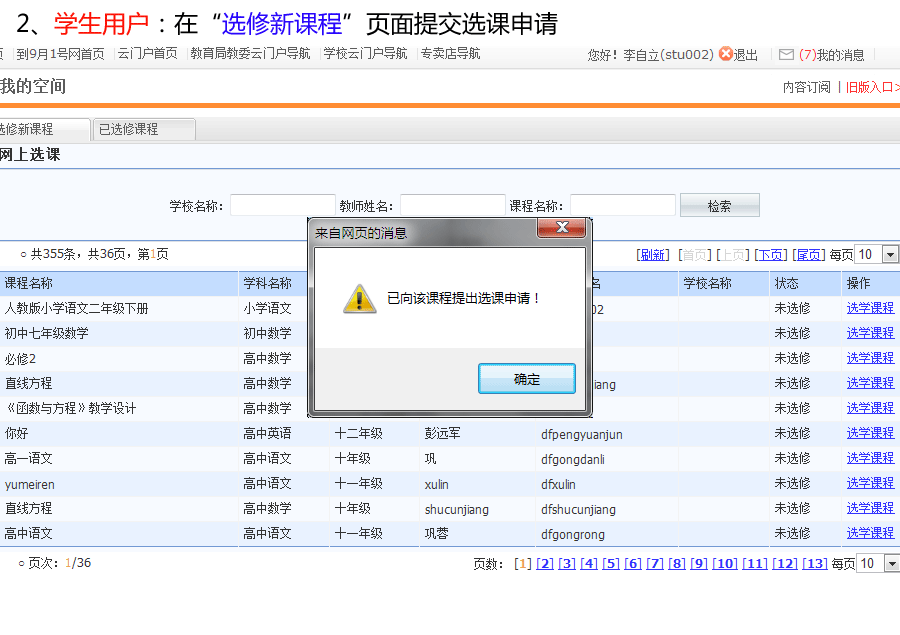Open the 云门户首页 navigation item
The height and width of the screenshot is (635, 900).
tap(147, 54)
